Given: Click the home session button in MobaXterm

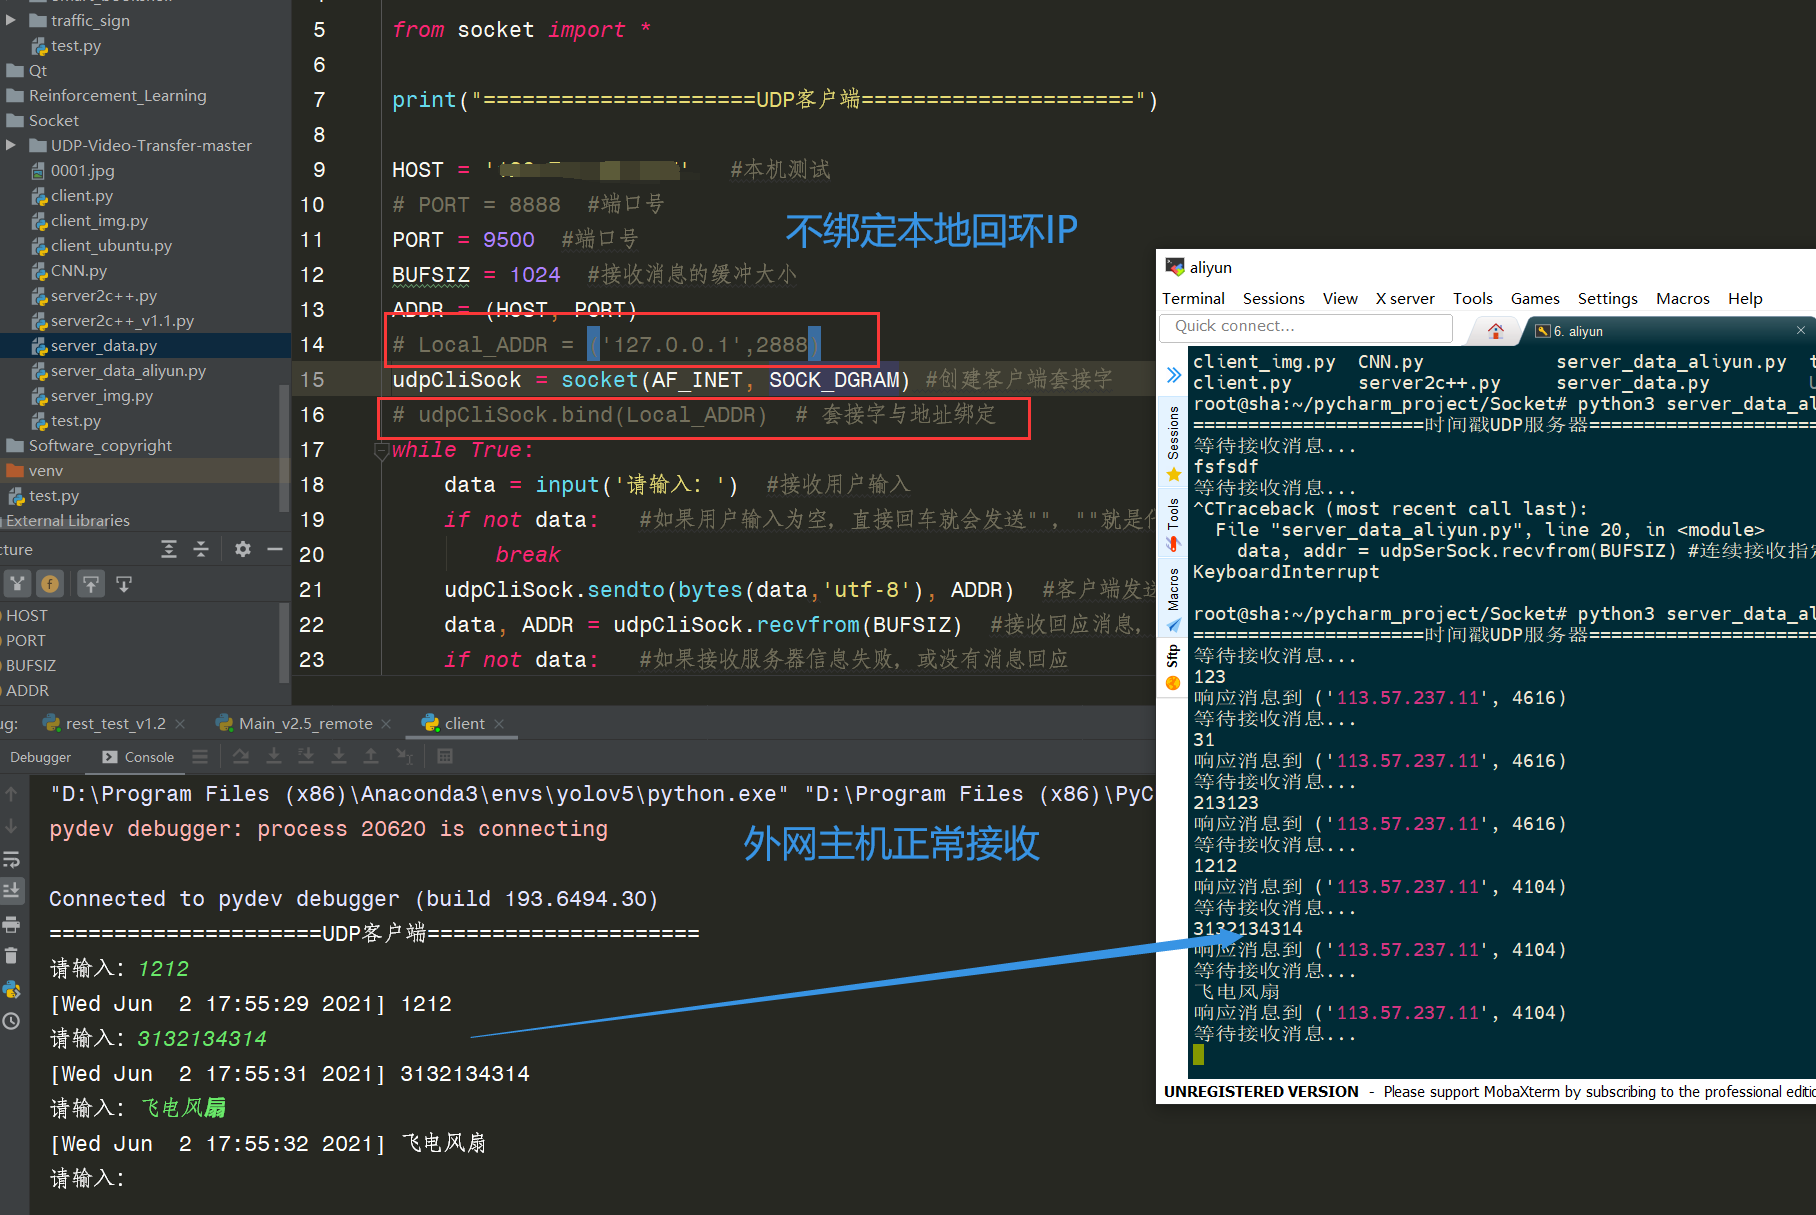Looking at the screenshot, I should (1494, 330).
